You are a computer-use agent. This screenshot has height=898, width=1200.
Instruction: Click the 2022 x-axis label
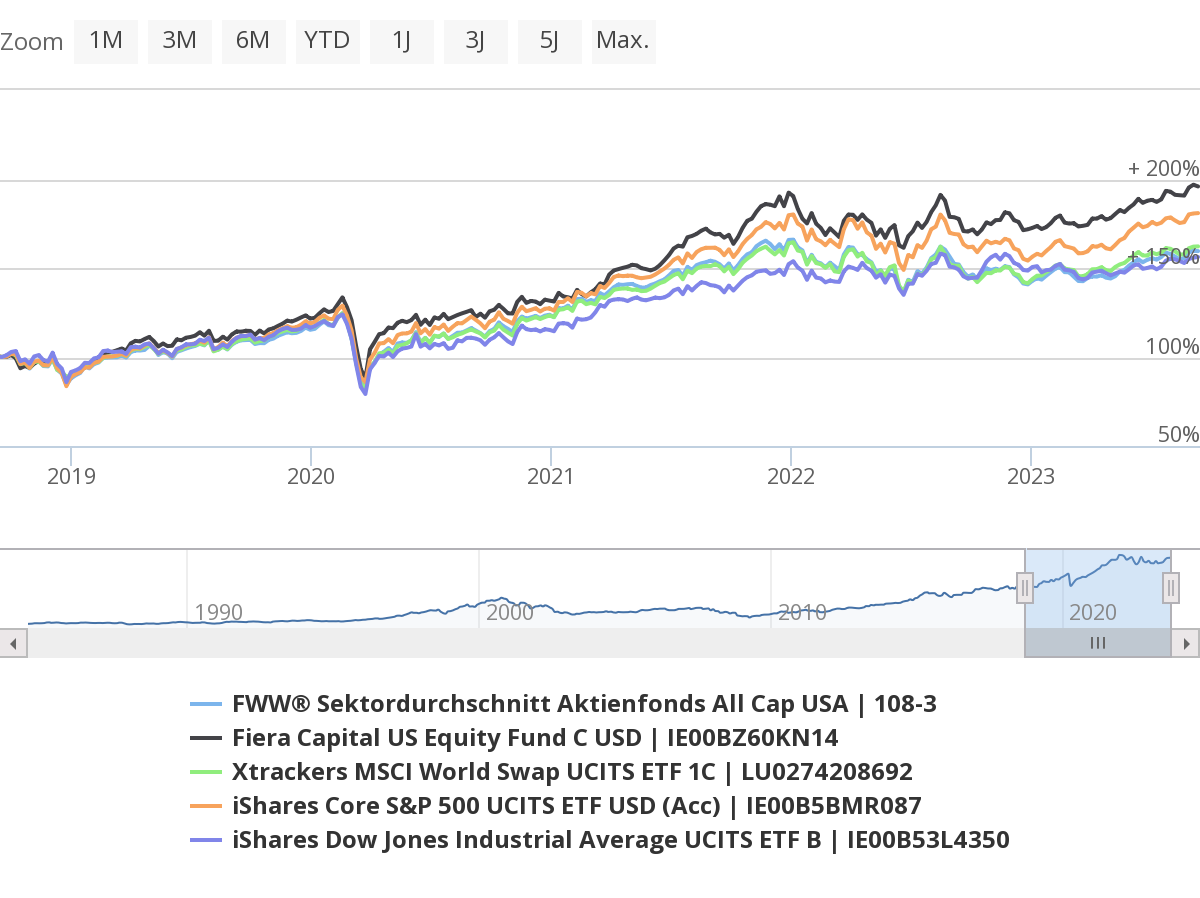(x=790, y=476)
